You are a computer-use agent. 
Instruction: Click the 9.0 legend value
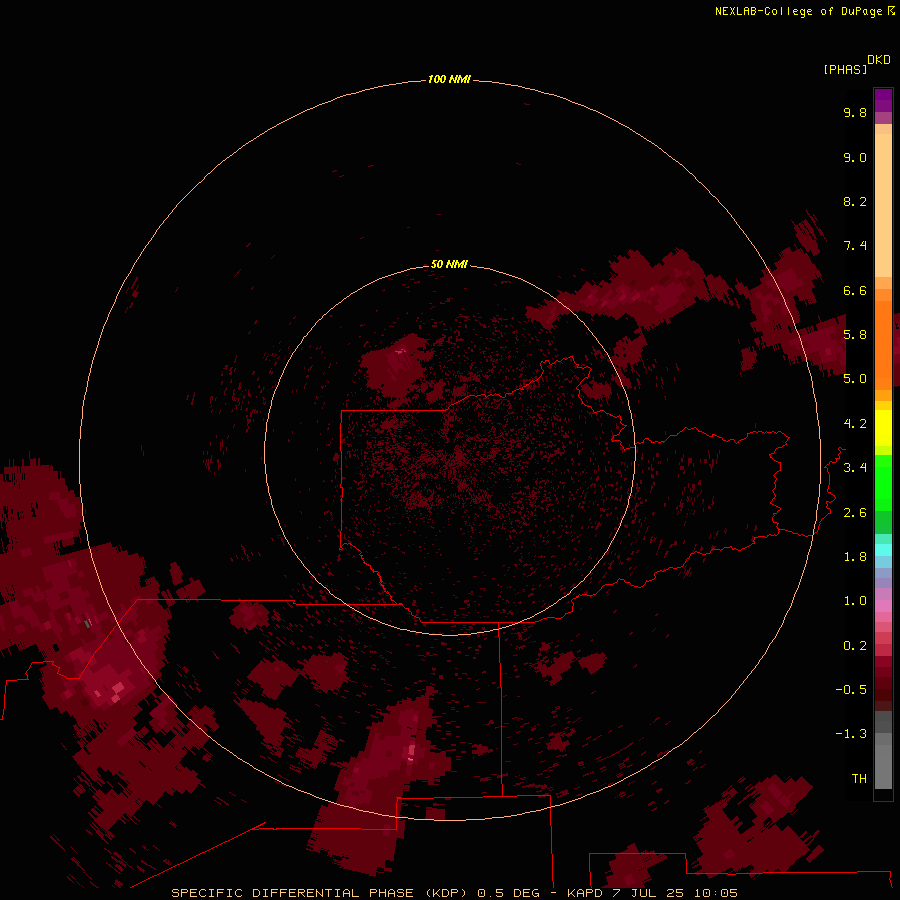click(855, 157)
